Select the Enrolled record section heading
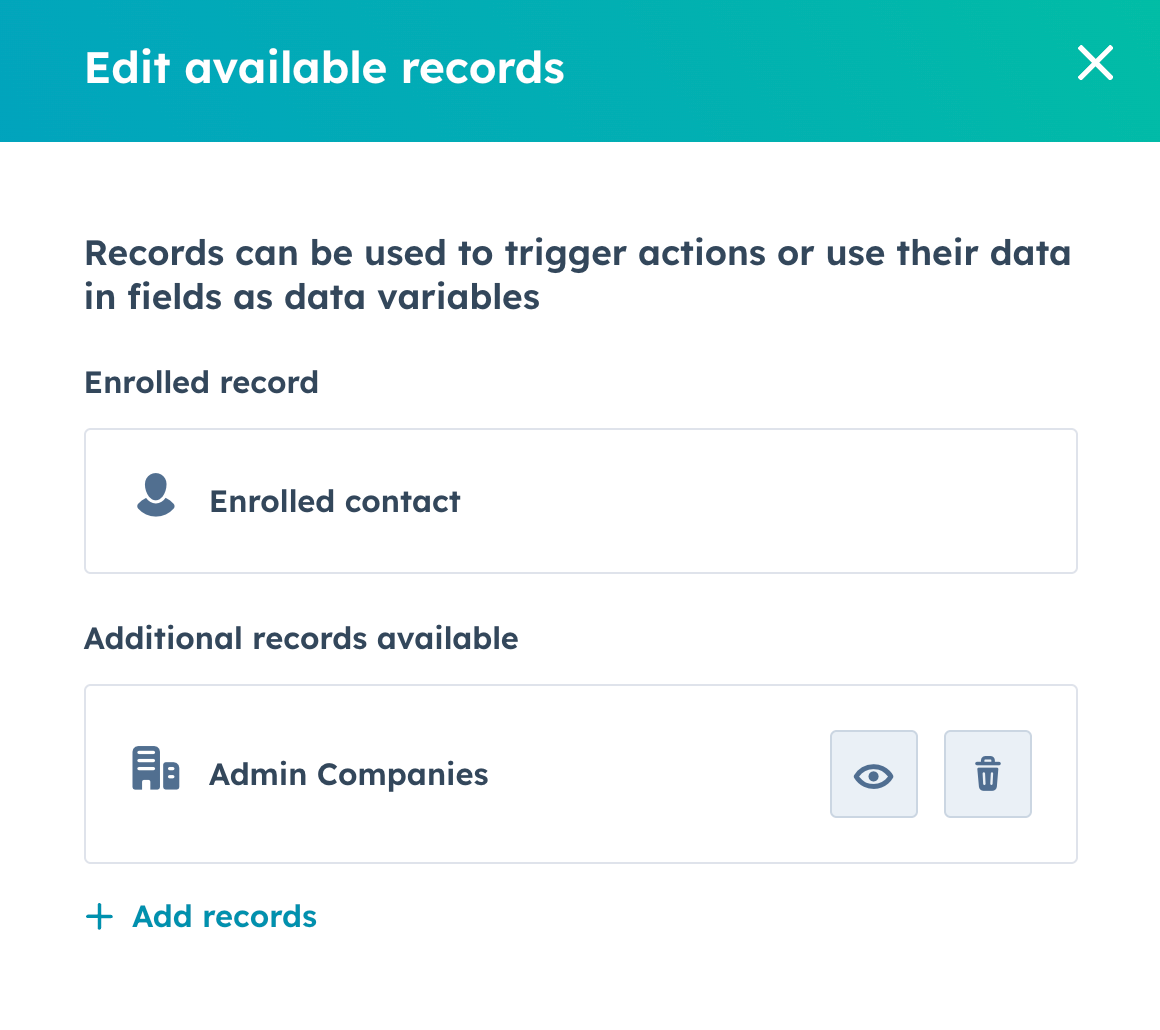This screenshot has width=1160, height=1030. 201,382
